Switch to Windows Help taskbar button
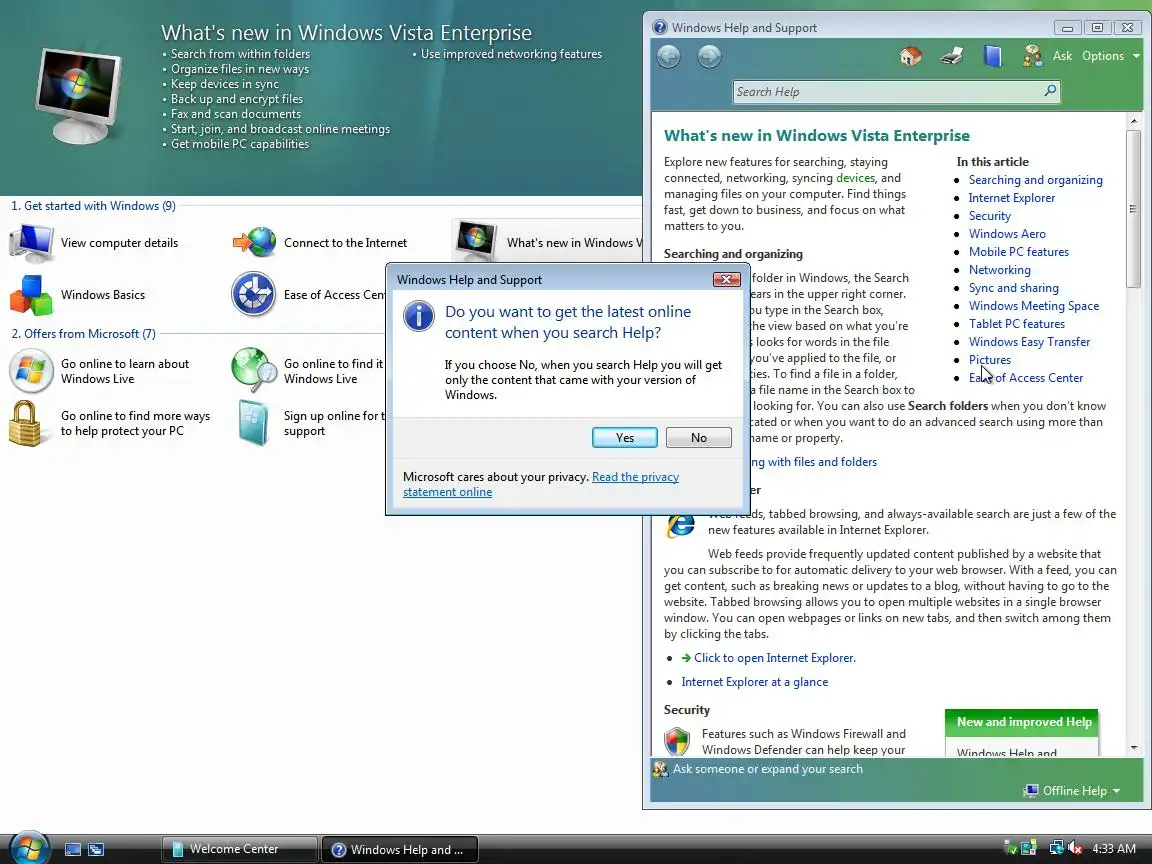 [400, 849]
